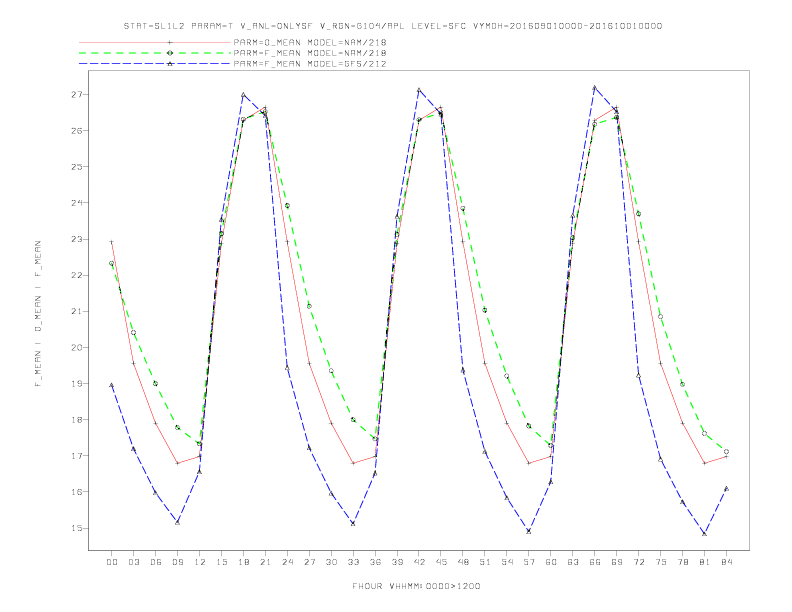Click x-axis tick label 51
This screenshot has width=792, height=612.
pos(485,562)
